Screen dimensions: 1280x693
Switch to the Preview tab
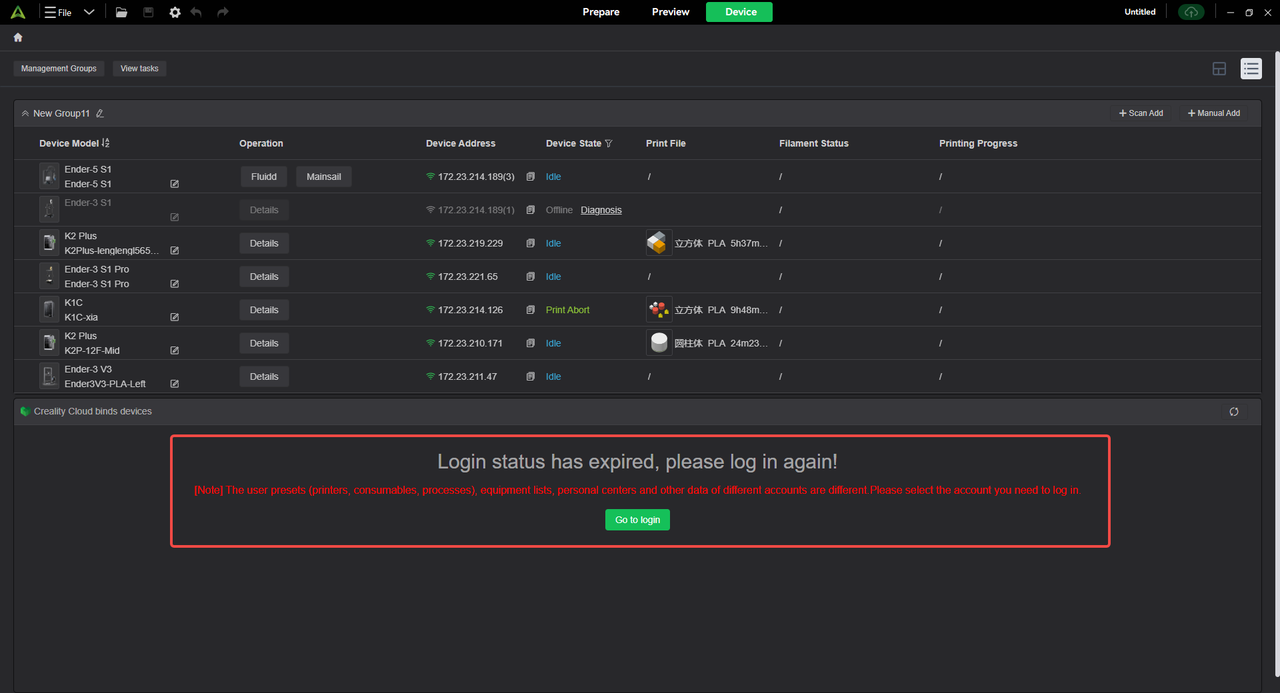tap(670, 12)
